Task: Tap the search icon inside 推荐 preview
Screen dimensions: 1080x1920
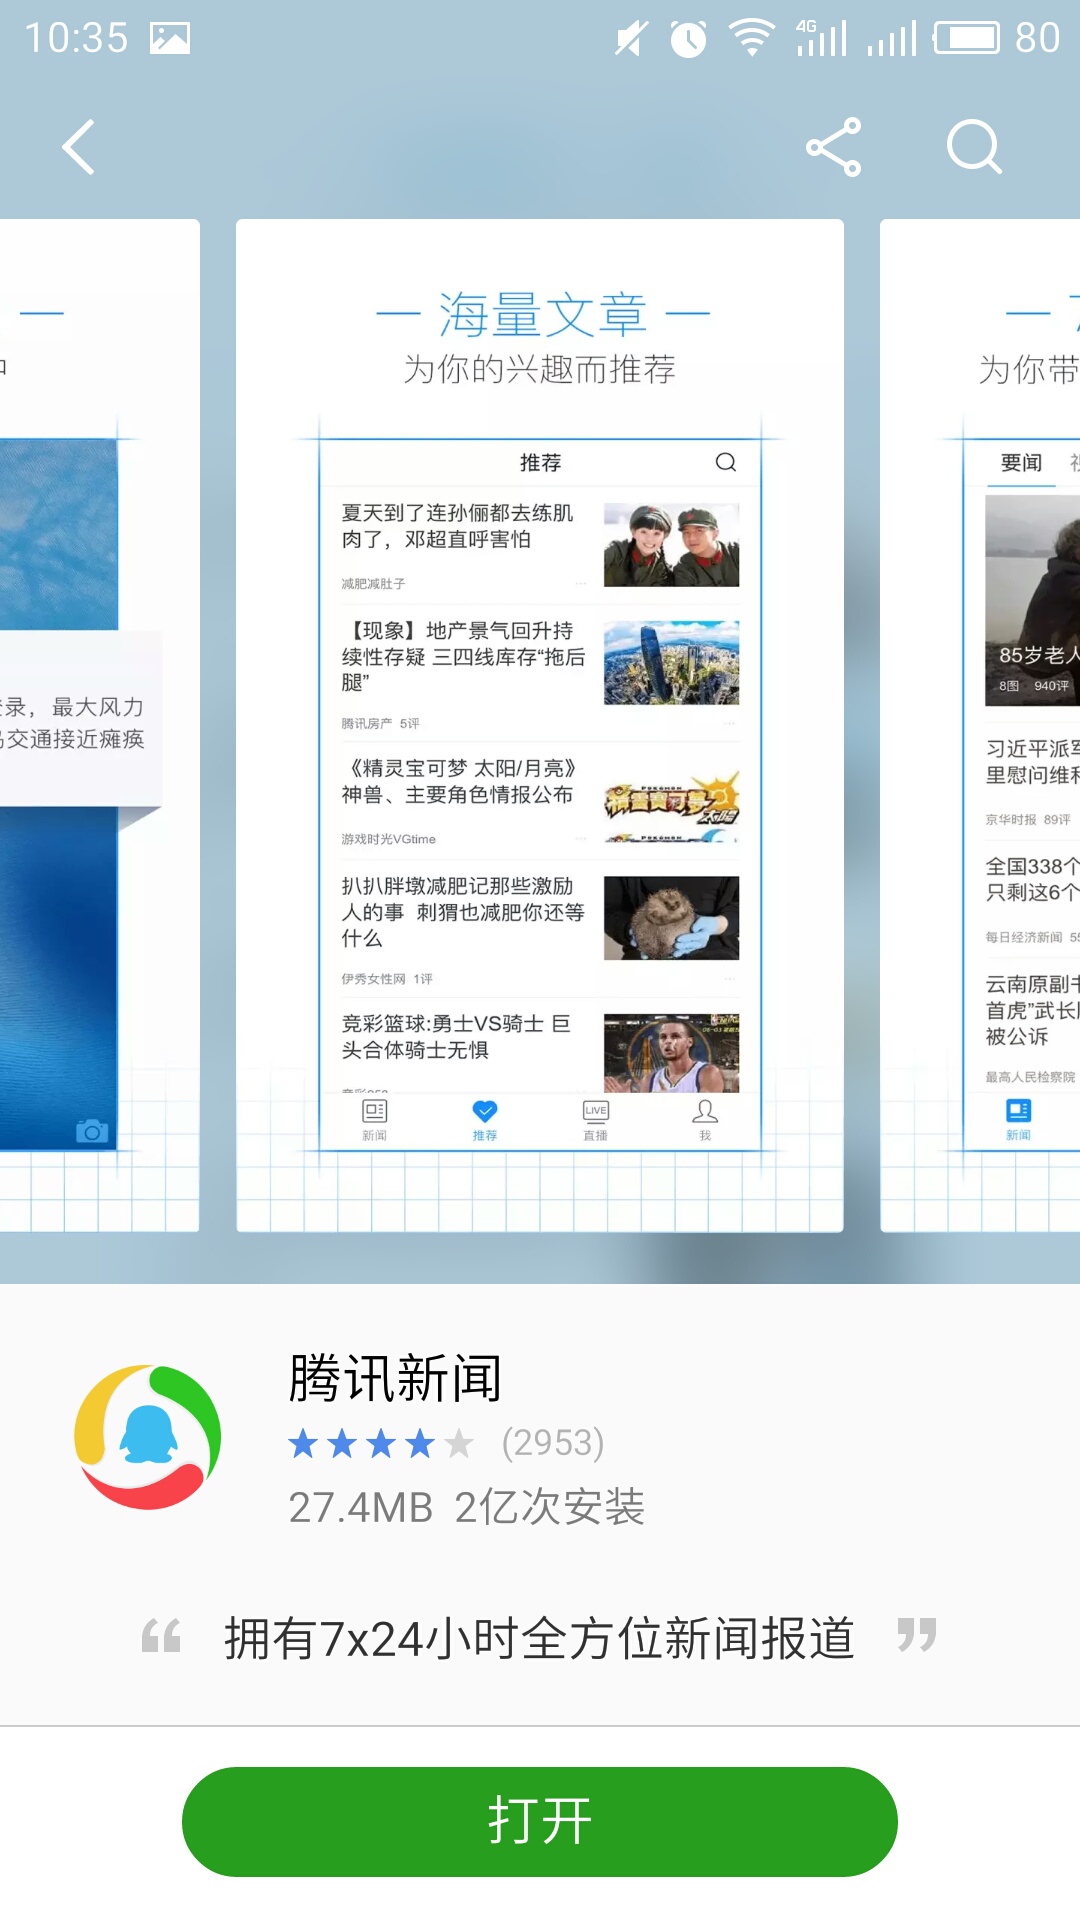Action: click(726, 462)
